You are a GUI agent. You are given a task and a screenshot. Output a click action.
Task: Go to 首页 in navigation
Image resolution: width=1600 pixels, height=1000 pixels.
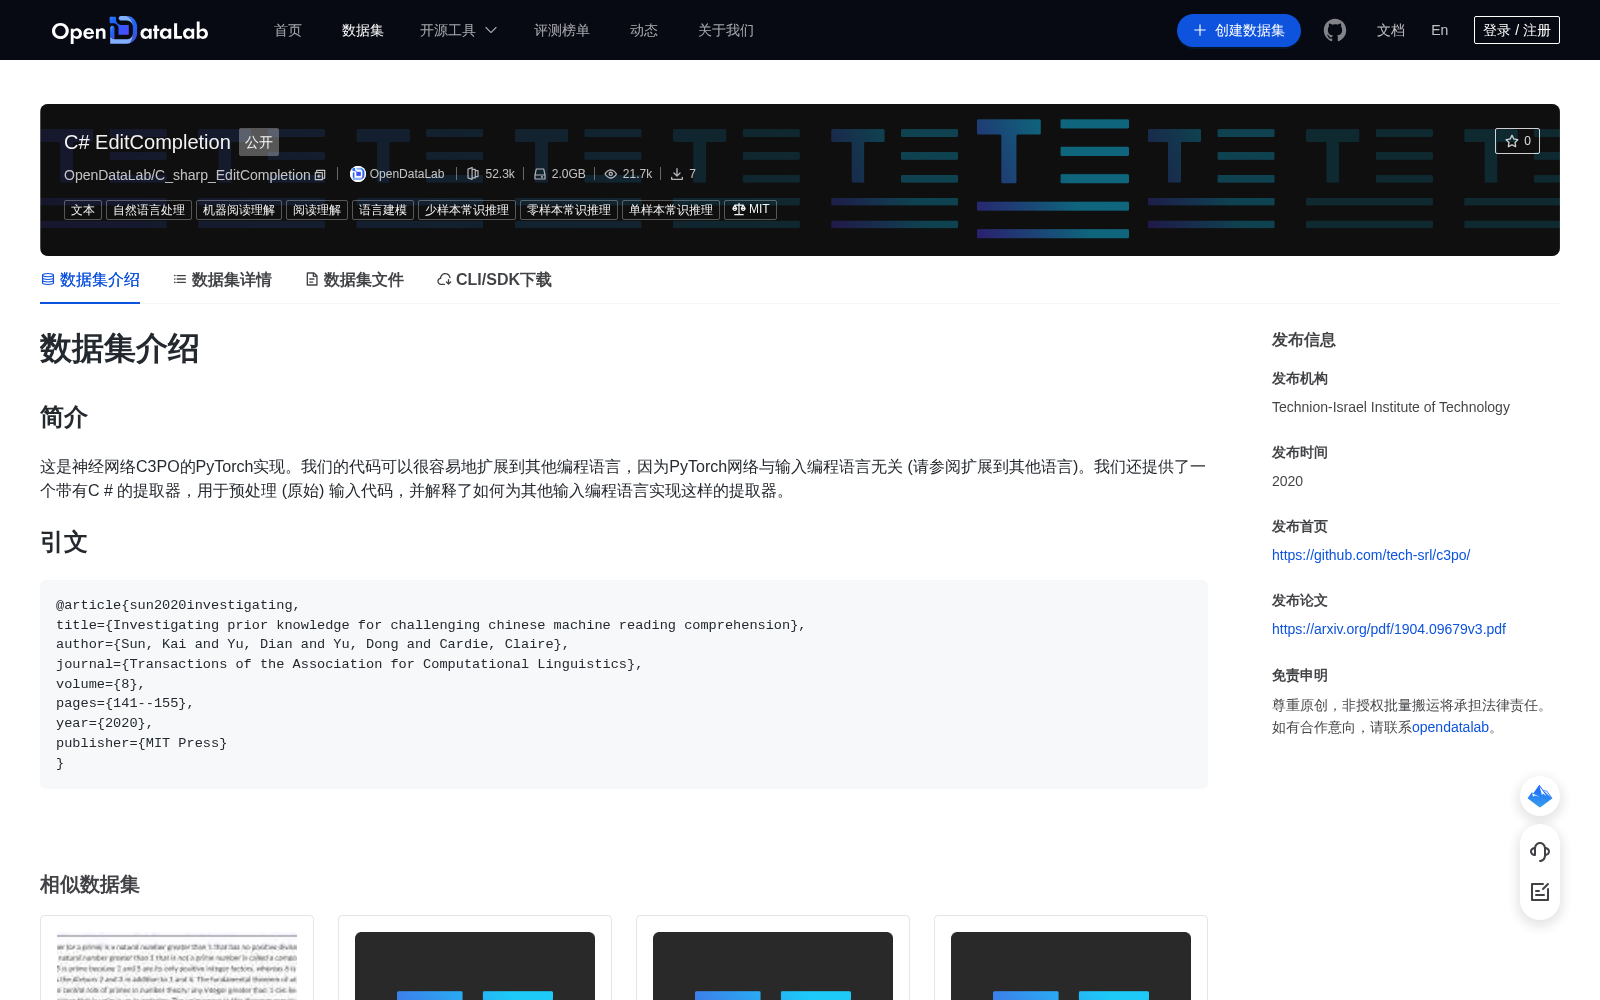click(288, 30)
